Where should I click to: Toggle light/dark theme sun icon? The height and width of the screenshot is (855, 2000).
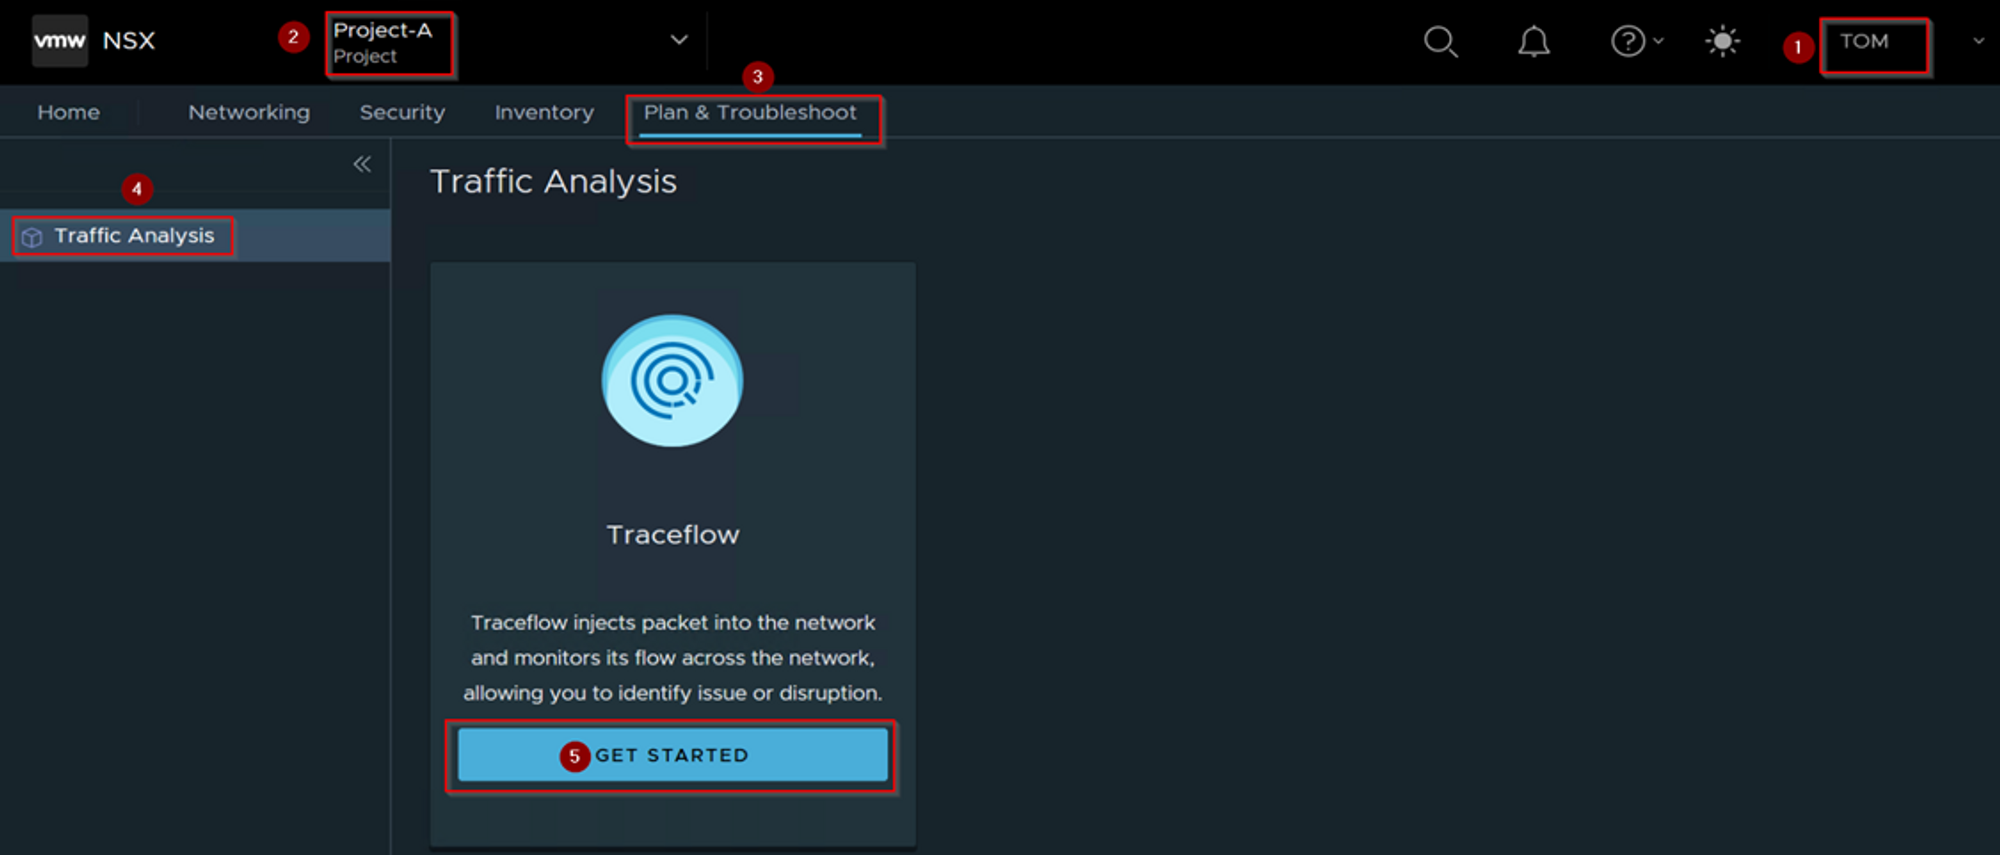click(1722, 42)
